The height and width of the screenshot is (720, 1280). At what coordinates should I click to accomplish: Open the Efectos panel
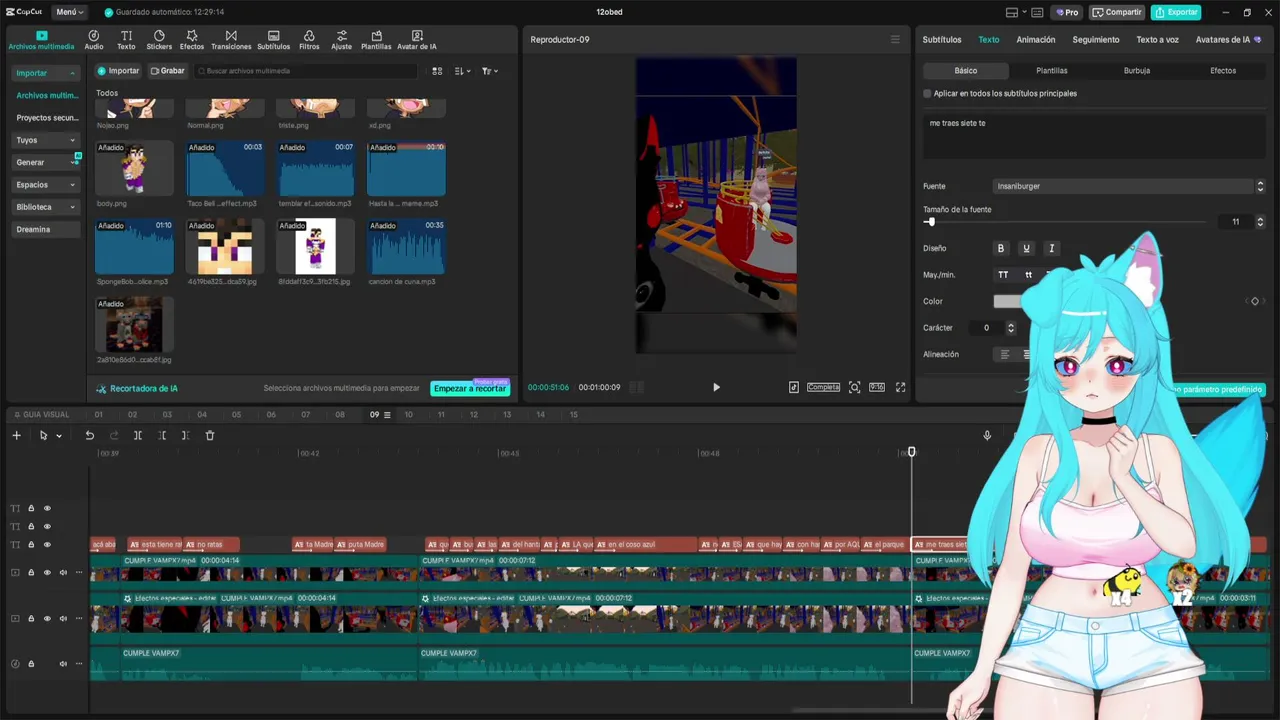pos(192,40)
